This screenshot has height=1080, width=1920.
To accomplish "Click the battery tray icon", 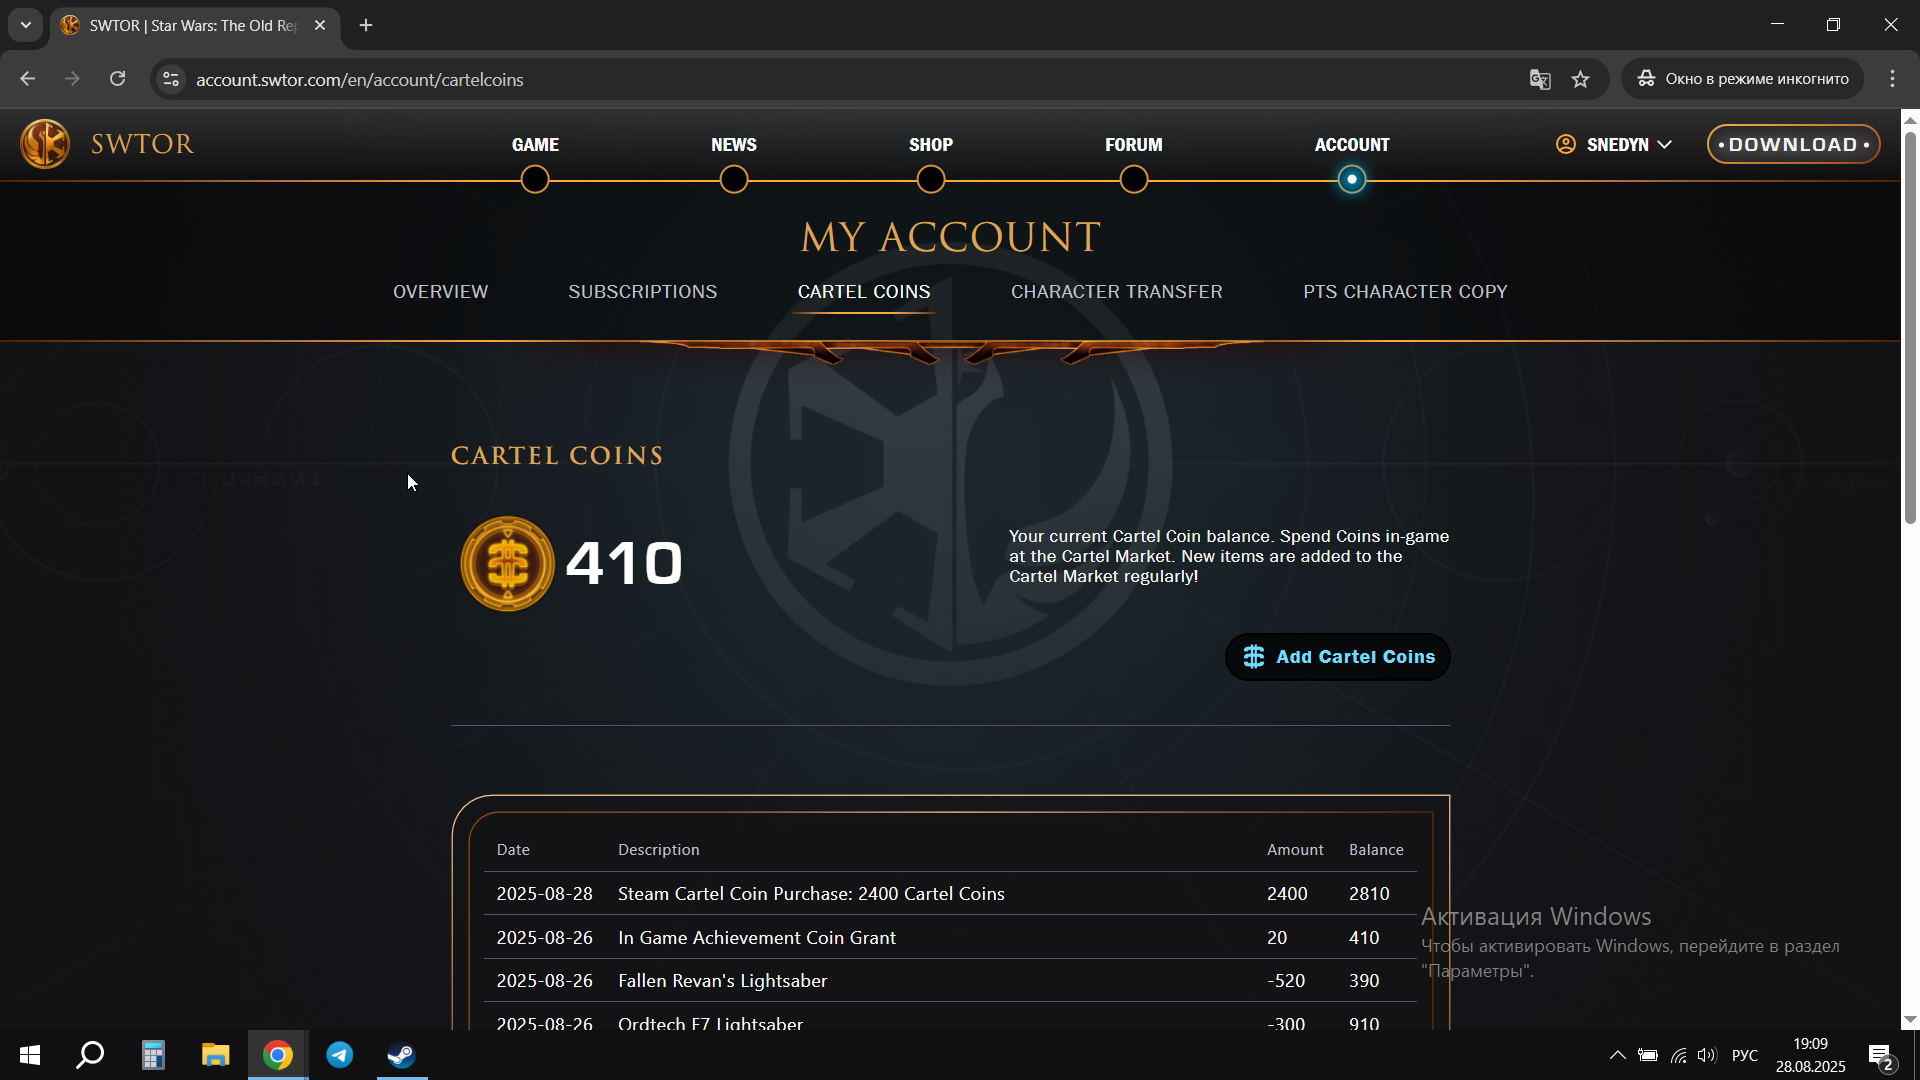I will coord(1648,1055).
